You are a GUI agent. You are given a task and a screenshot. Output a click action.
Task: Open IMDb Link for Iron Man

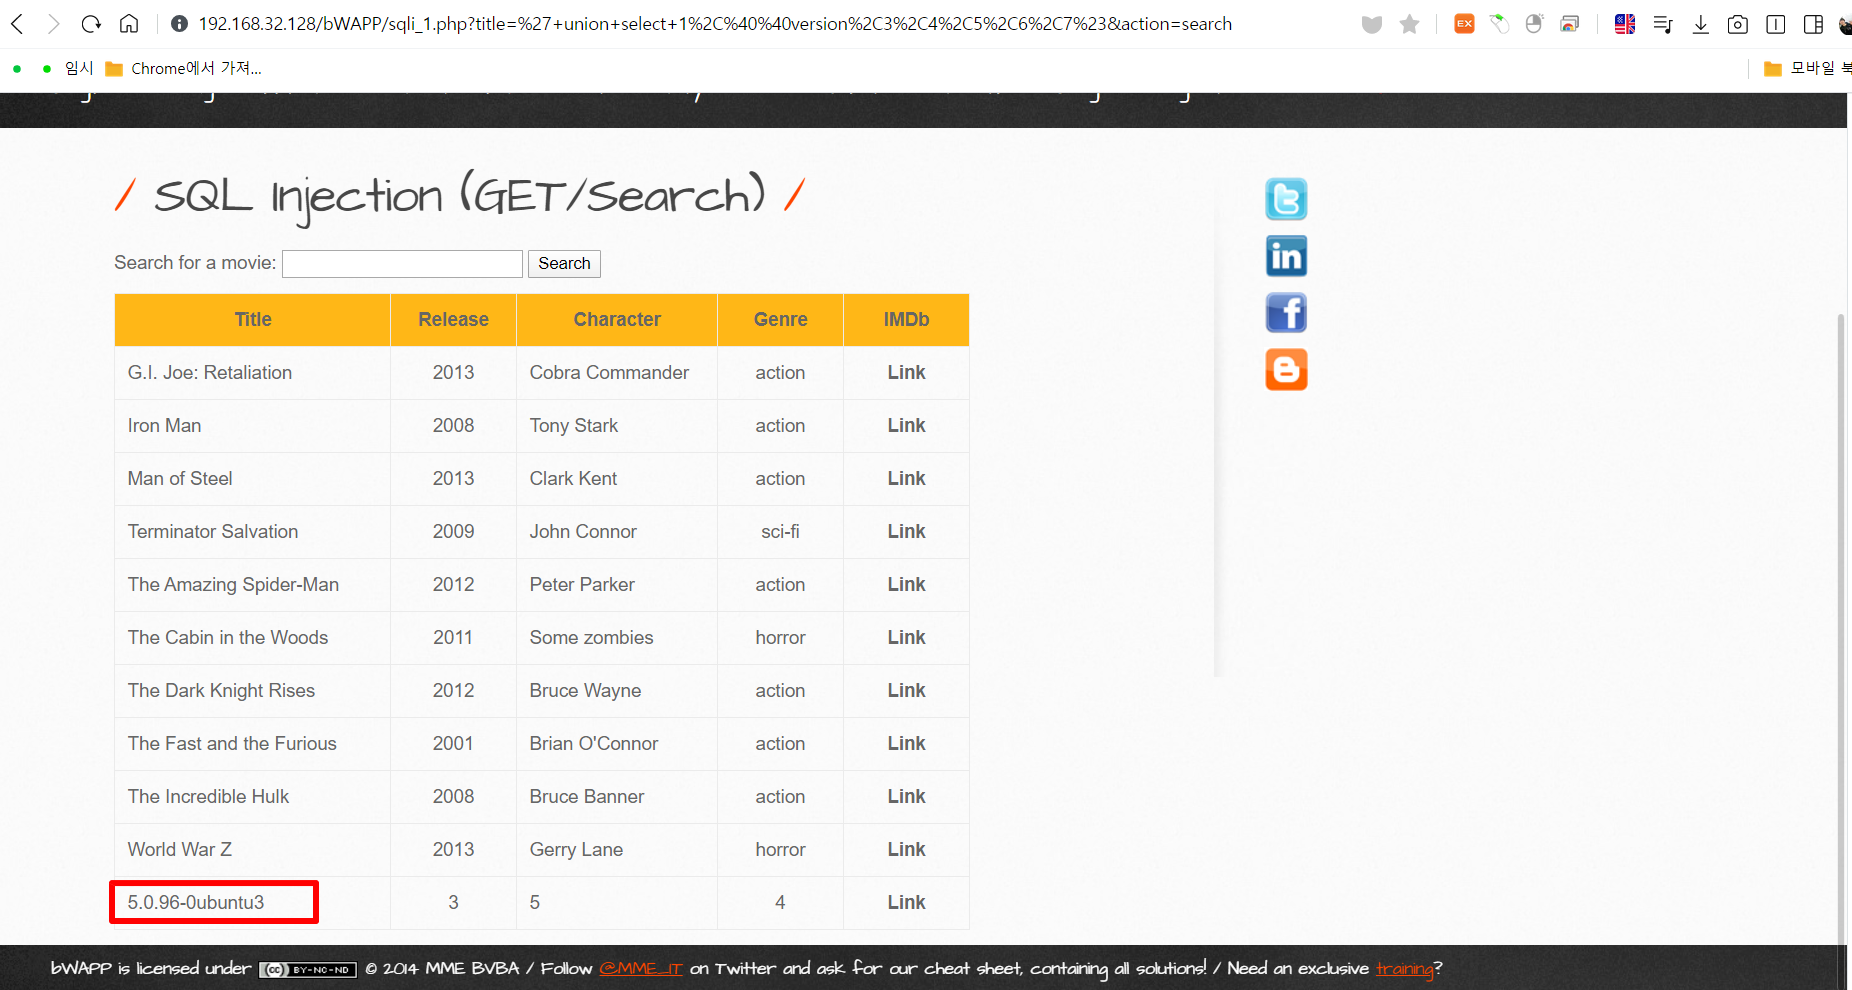point(906,425)
